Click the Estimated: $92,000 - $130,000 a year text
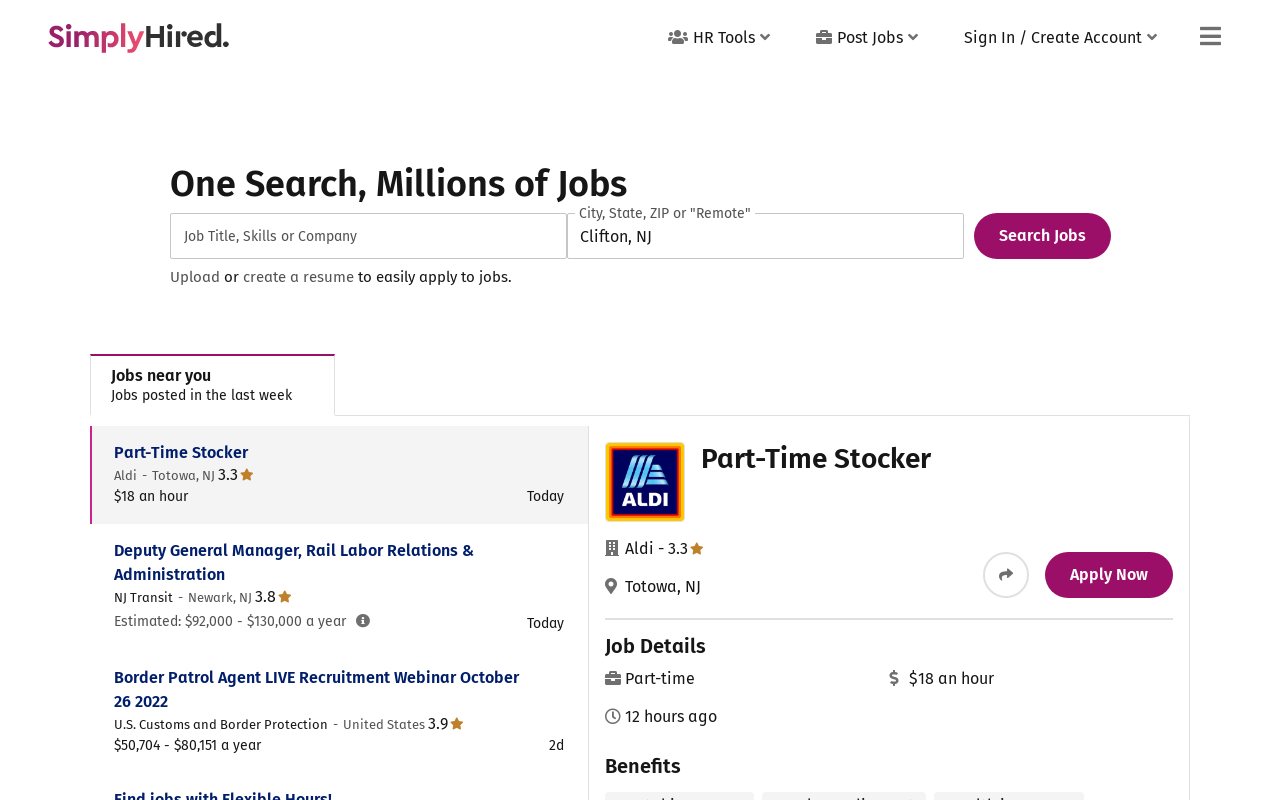1280x800 pixels. tap(230, 621)
